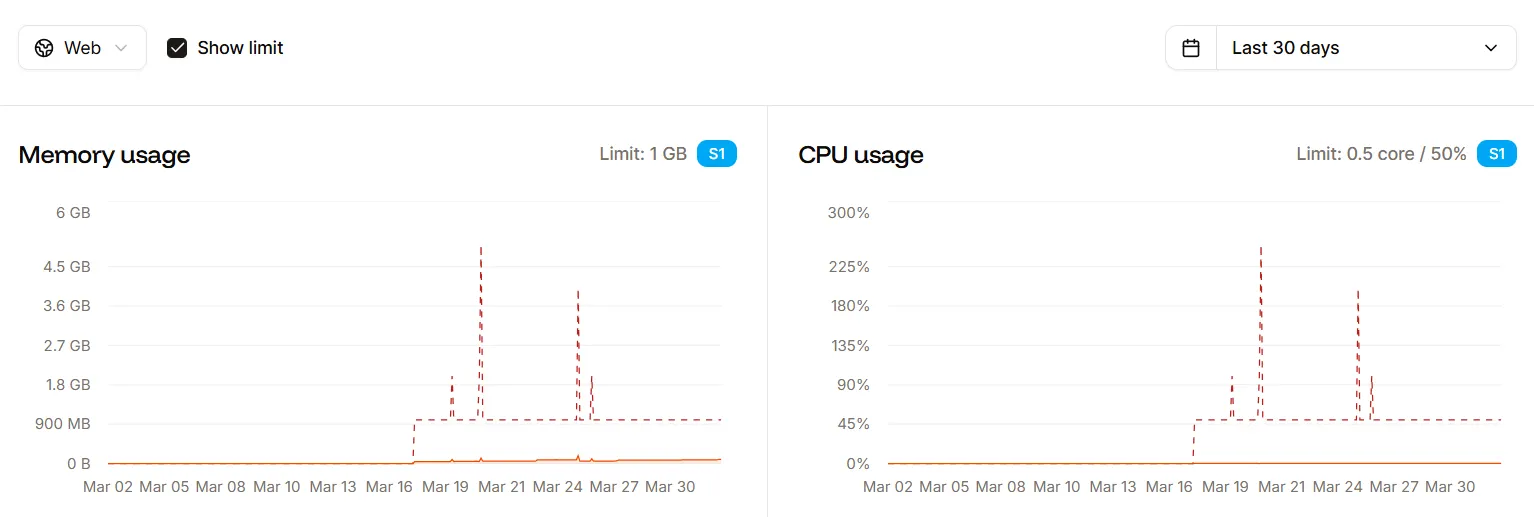Select the tallest memory spike near Mar 21

point(481,250)
